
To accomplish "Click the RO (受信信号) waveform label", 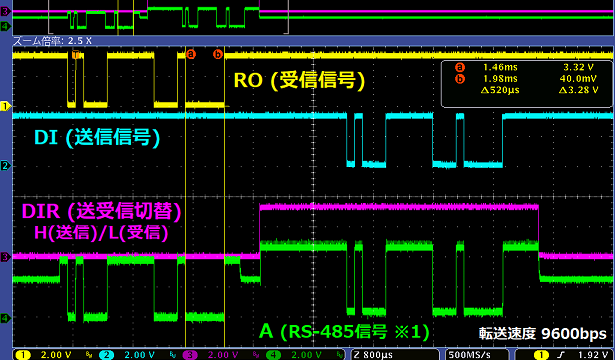I will pos(299,80).
